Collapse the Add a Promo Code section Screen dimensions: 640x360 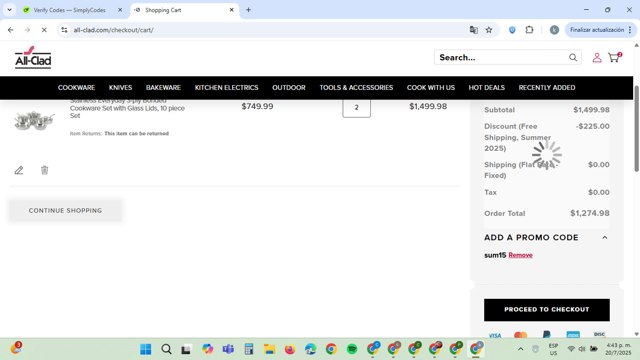[x=604, y=238]
